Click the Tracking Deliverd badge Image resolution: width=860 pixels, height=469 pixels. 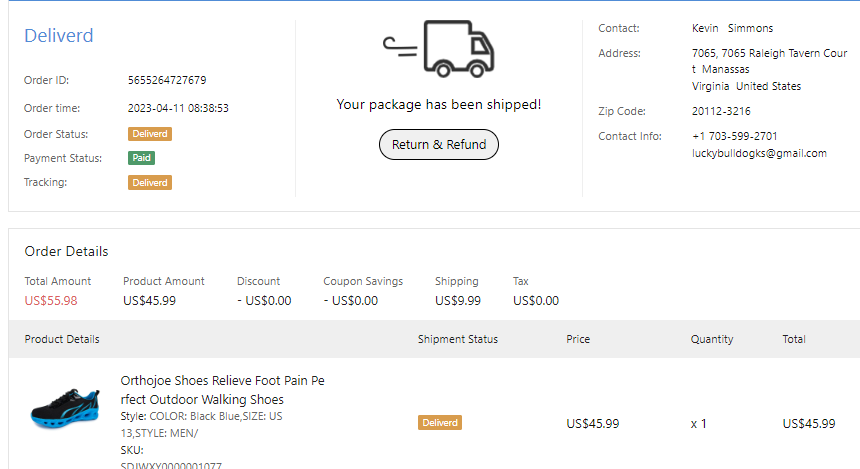click(150, 183)
